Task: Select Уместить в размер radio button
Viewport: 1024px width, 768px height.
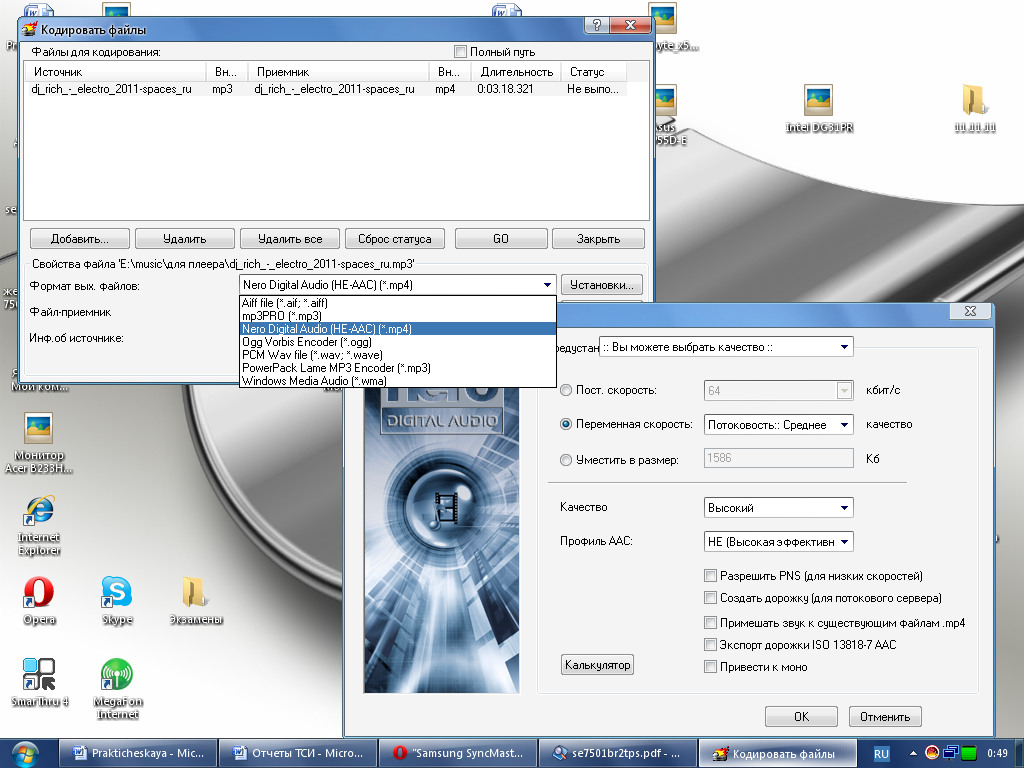Action: (566, 460)
